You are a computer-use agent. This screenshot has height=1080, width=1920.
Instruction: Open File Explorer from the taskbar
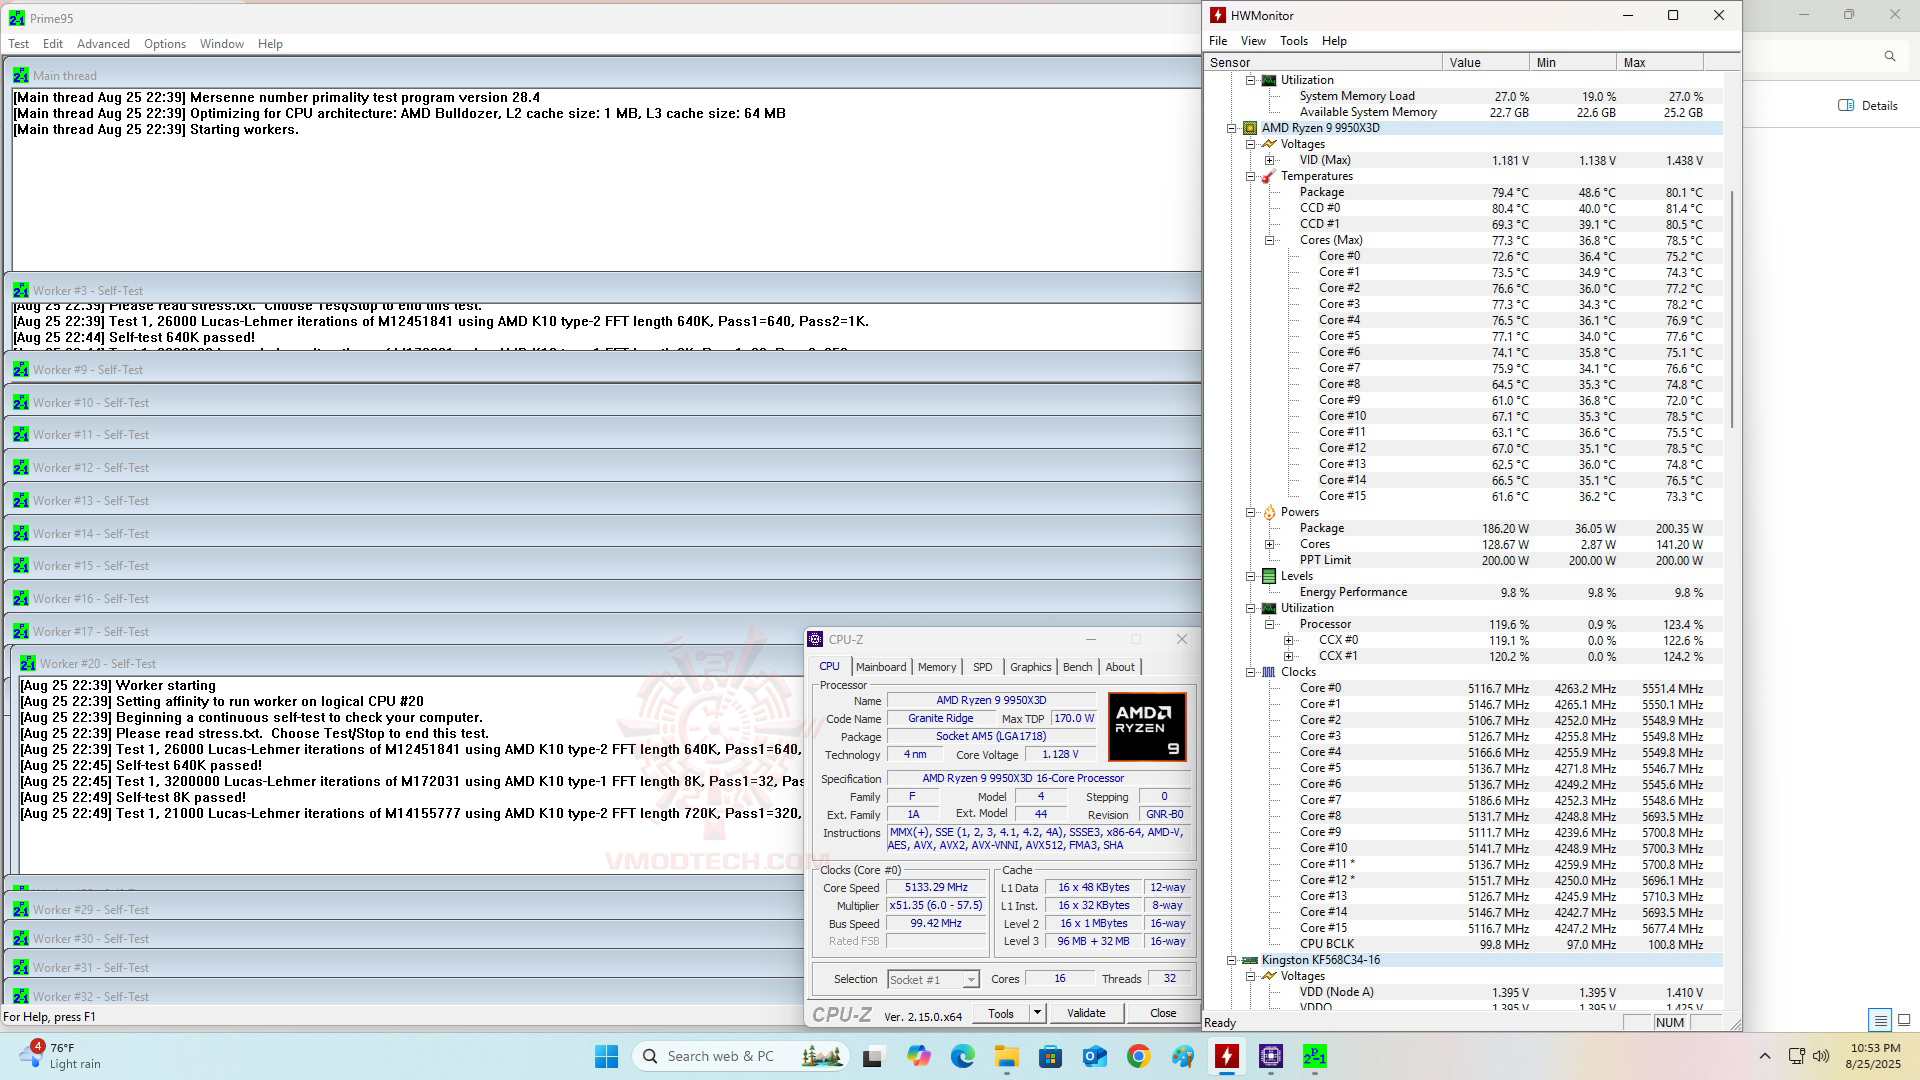tap(1006, 1056)
